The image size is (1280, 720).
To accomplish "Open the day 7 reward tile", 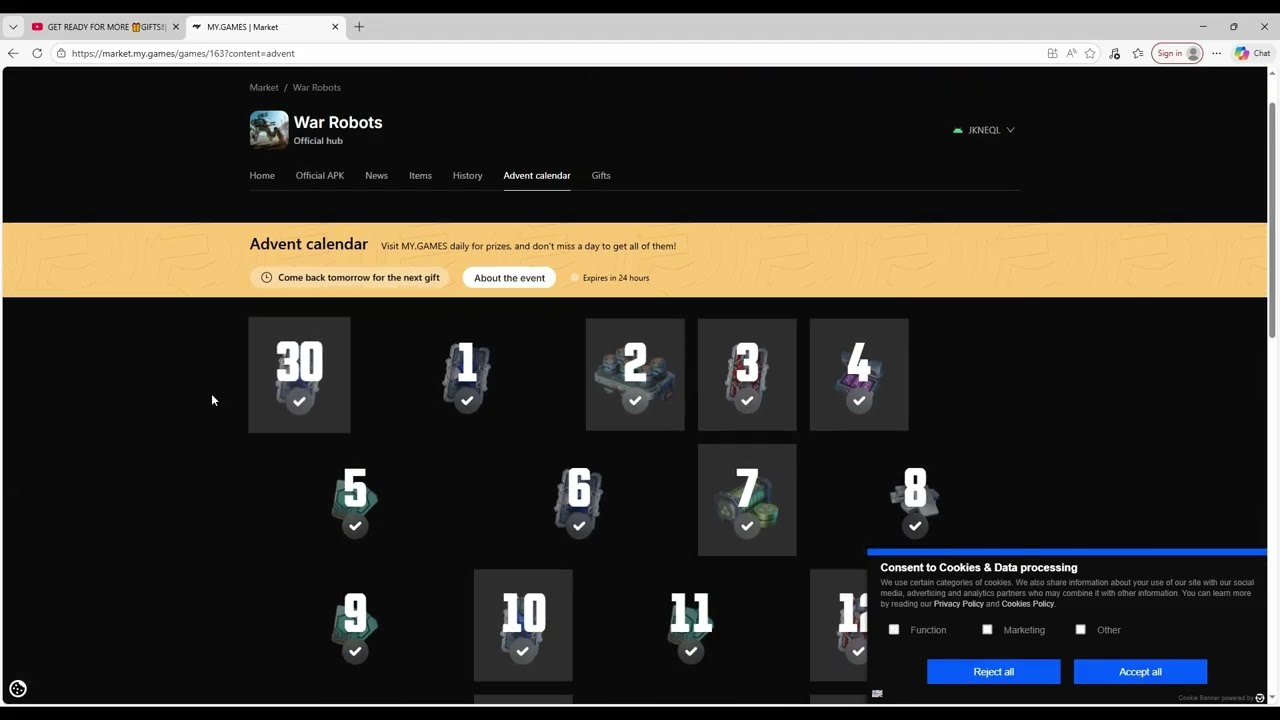I will point(747,500).
